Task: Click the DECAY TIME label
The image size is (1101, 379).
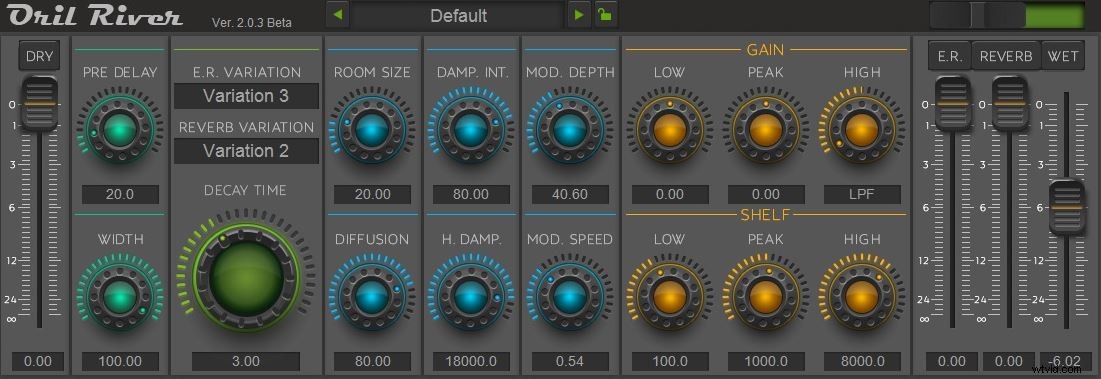Action: (246, 191)
